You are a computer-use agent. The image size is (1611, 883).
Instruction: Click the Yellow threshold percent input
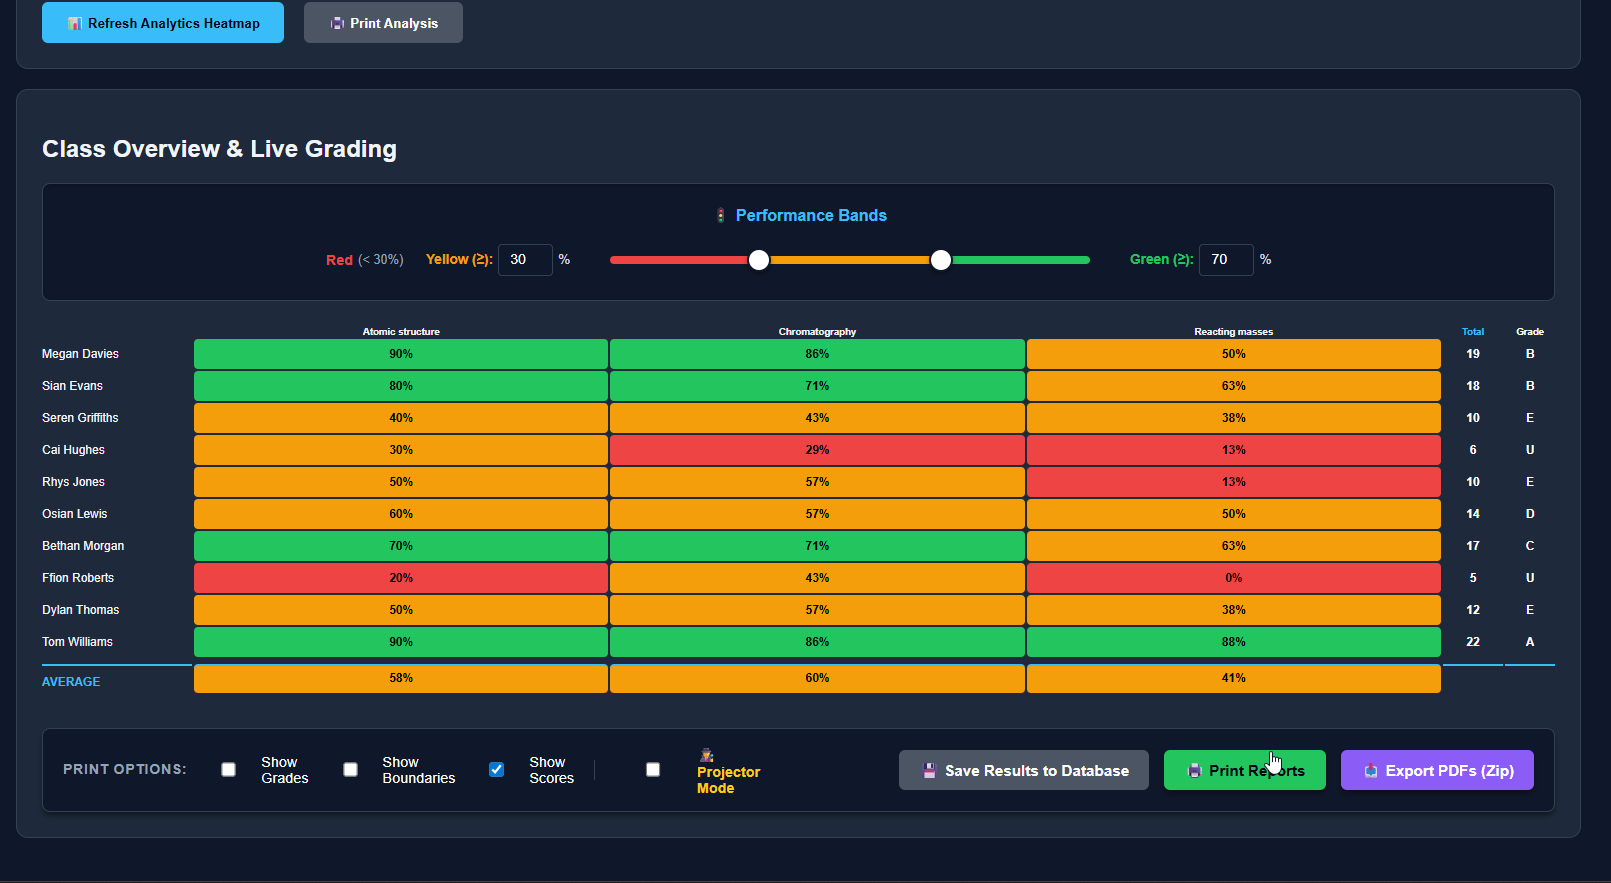(x=525, y=259)
